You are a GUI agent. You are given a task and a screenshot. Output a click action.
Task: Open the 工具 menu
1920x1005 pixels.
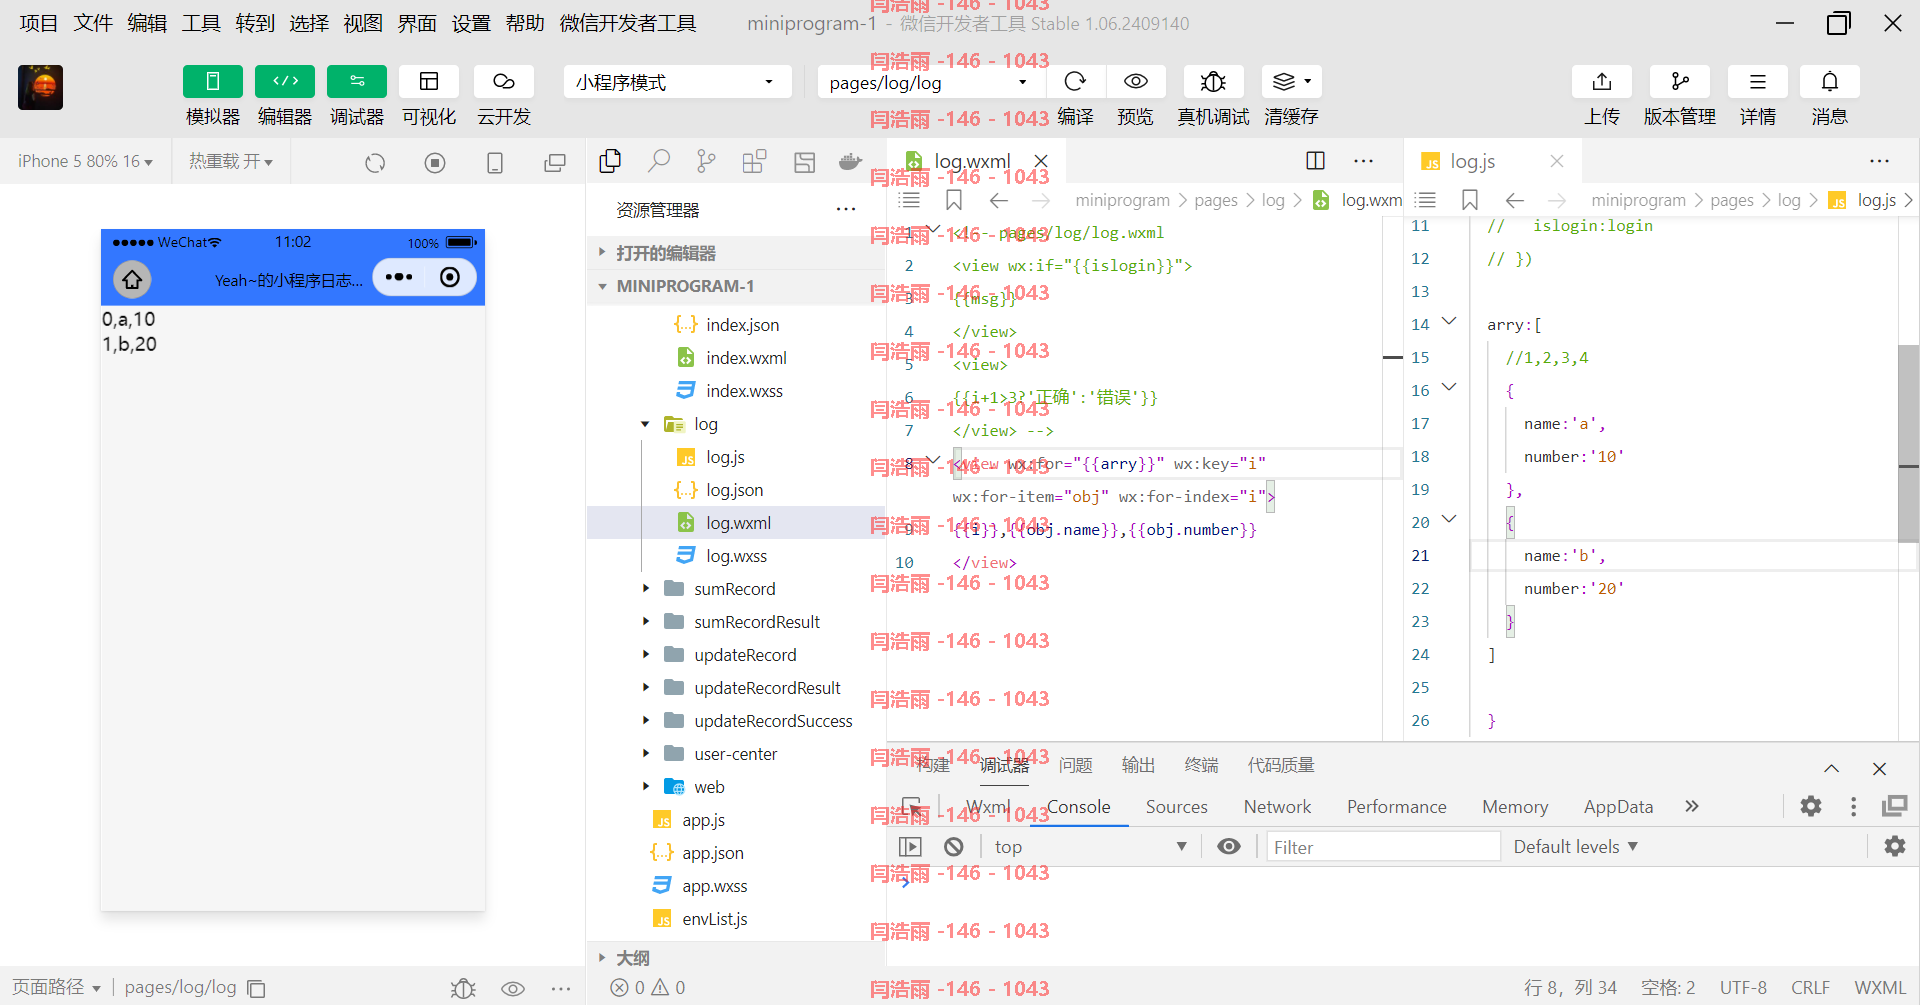[x=201, y=23]
